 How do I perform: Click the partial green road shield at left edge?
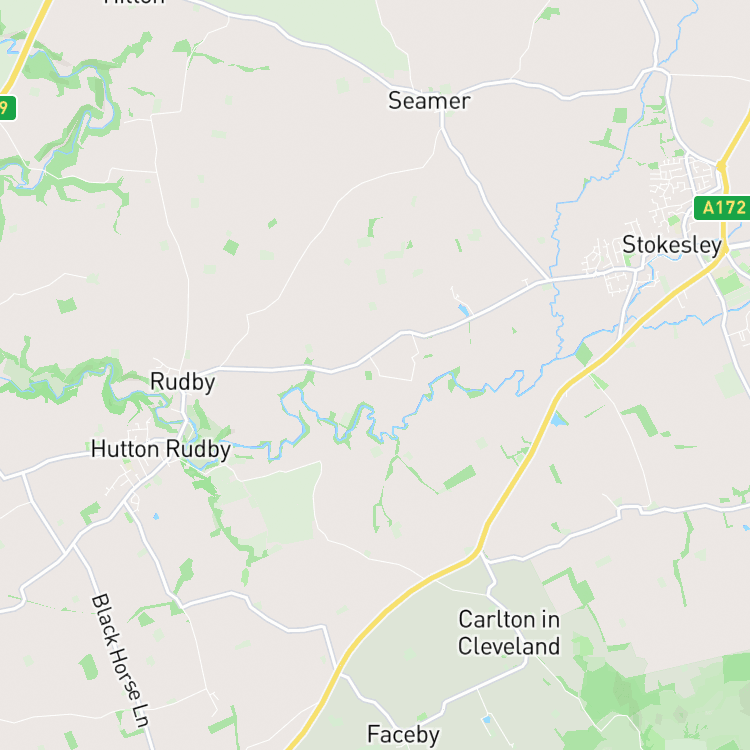(x=8, y=108)
